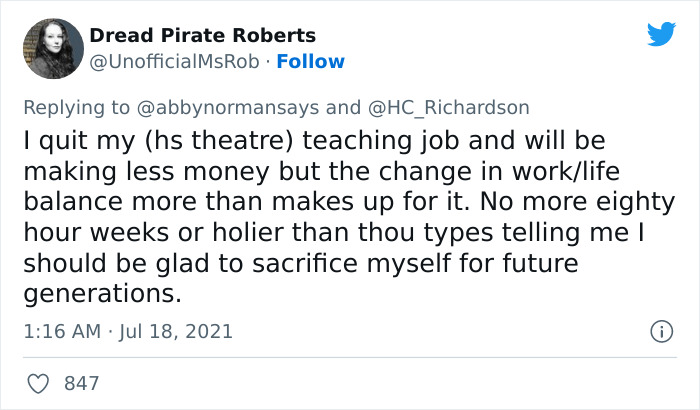Click the Twitter bird logo

661,34
